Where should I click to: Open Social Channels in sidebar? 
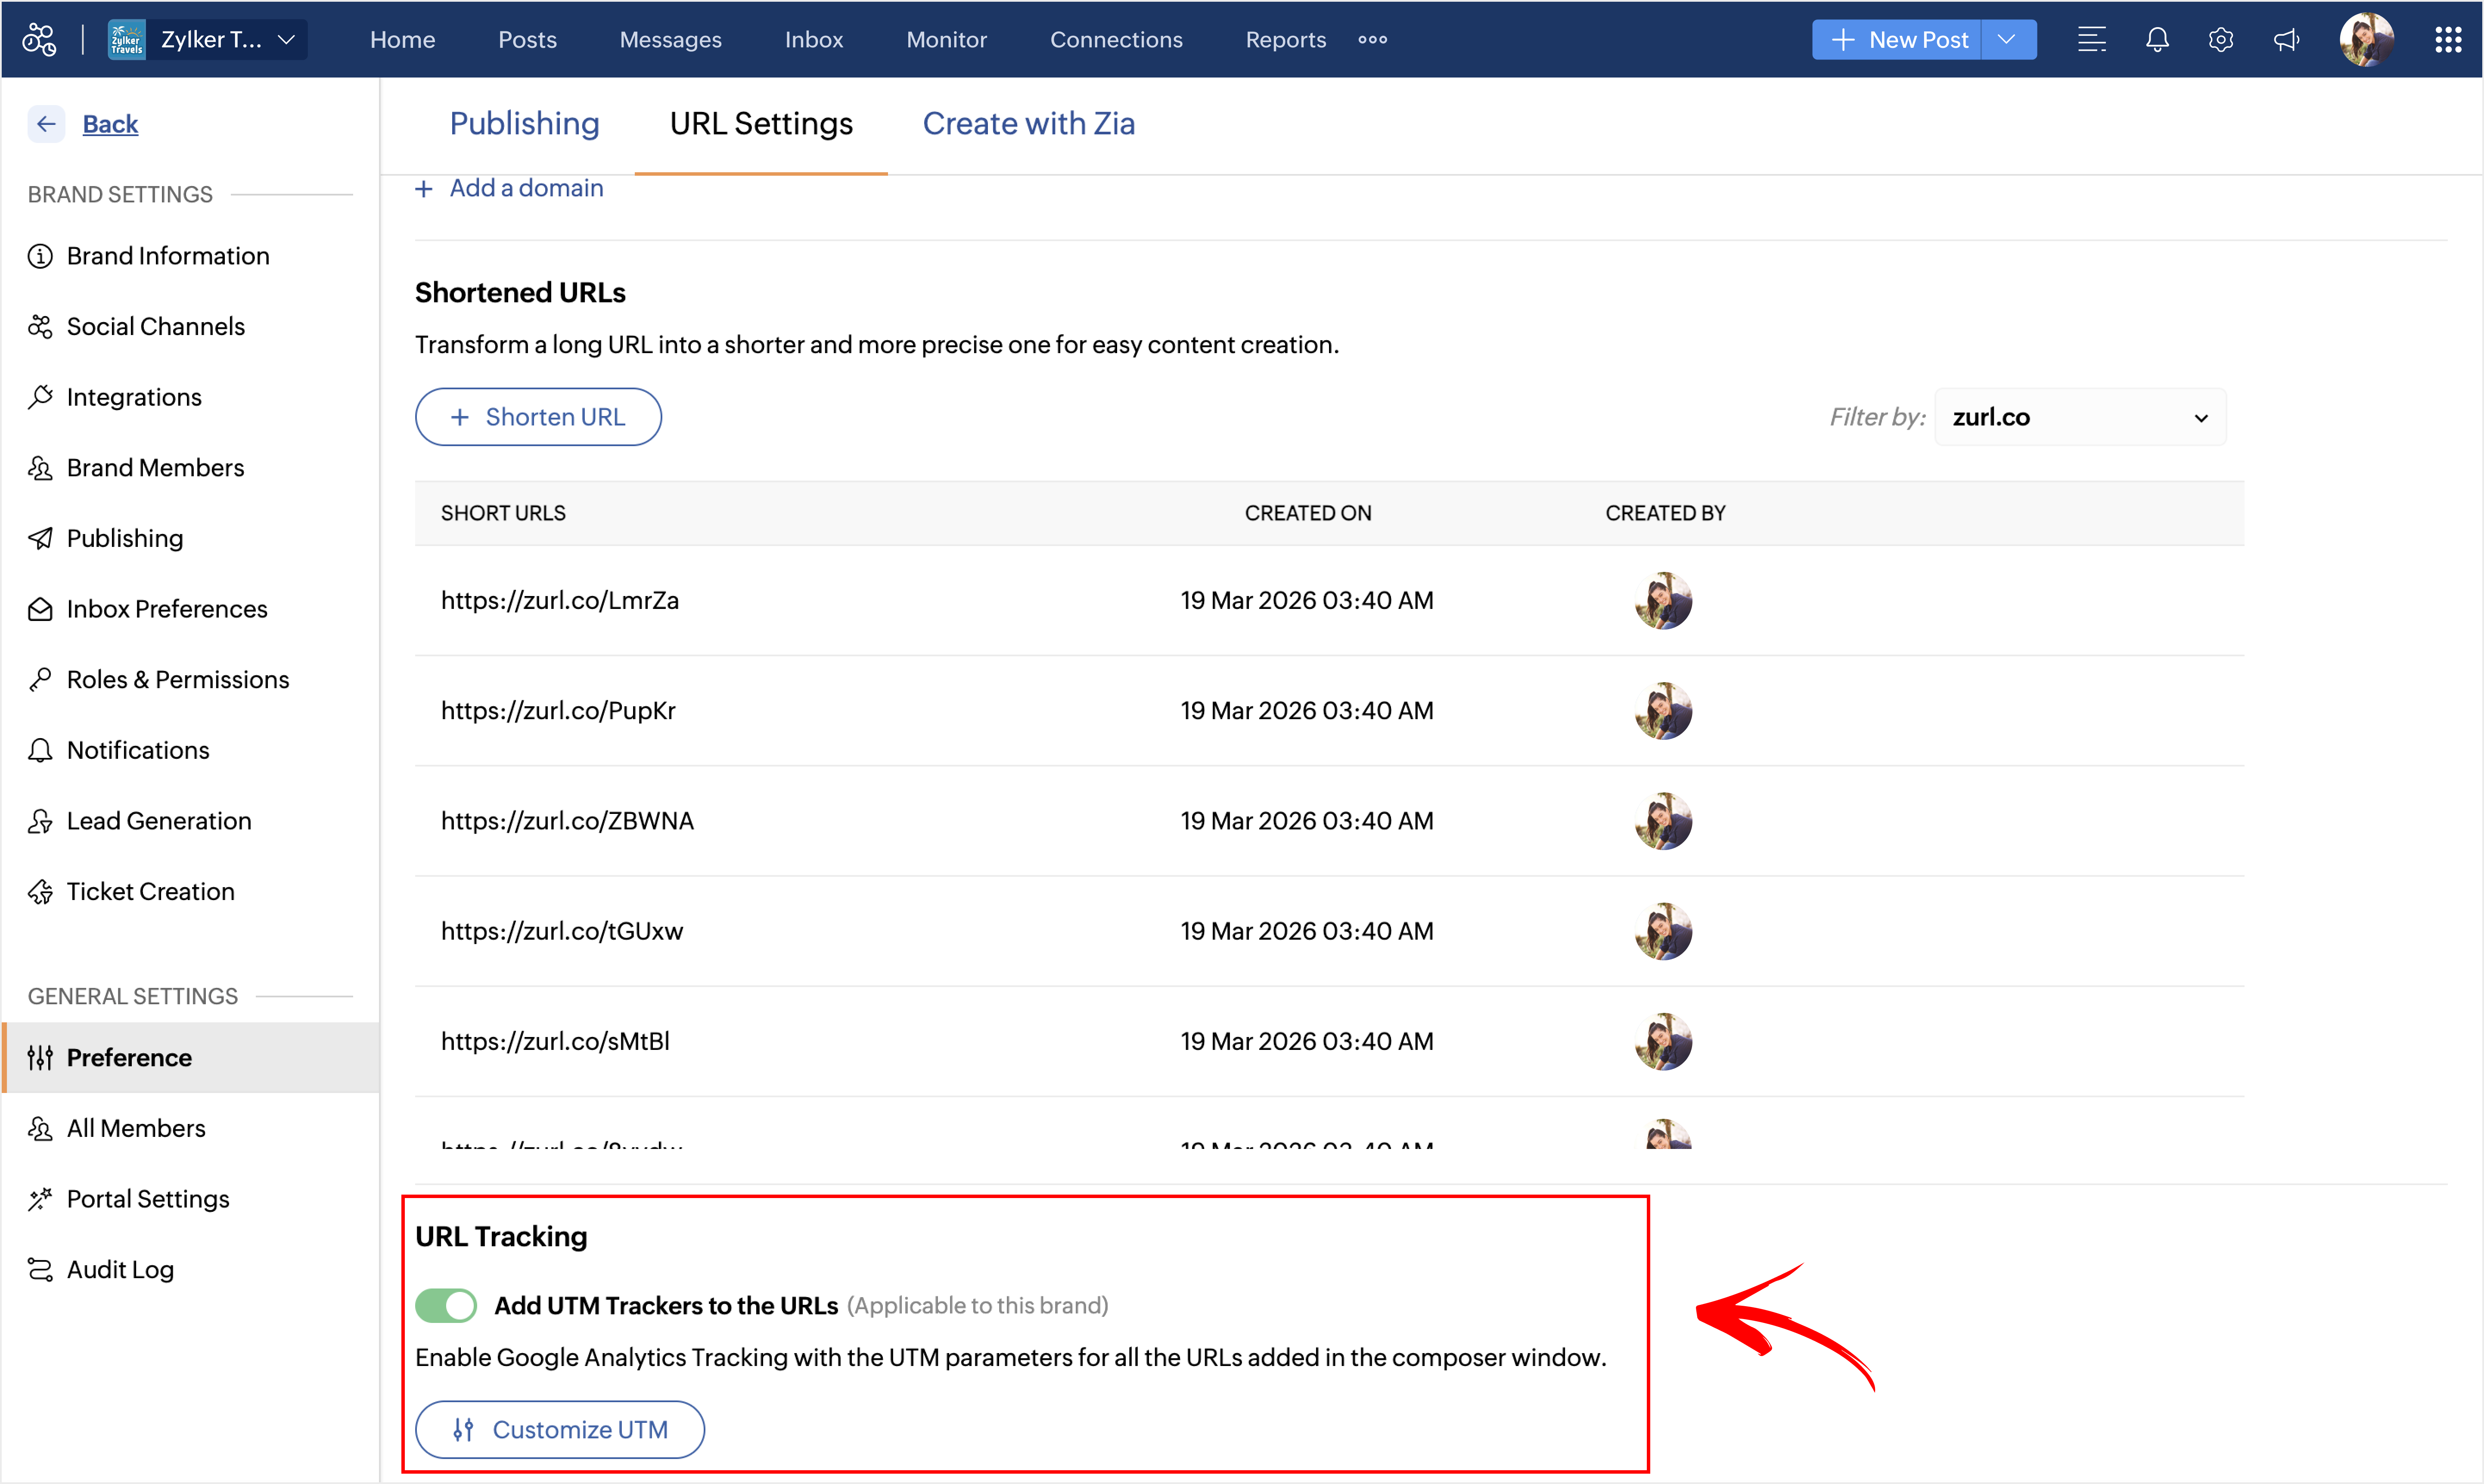coord(155,326)
